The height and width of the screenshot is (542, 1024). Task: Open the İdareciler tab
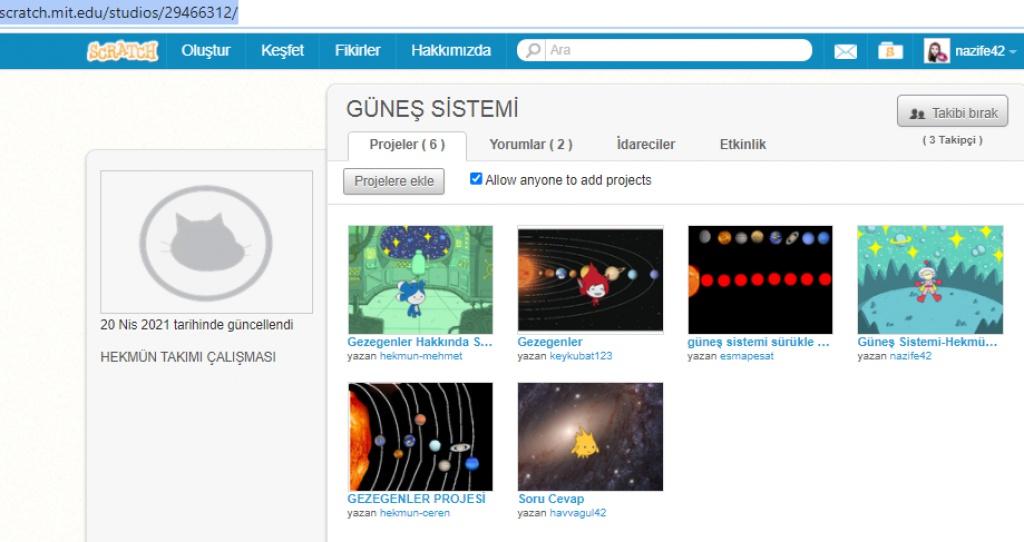click(645, 145)
